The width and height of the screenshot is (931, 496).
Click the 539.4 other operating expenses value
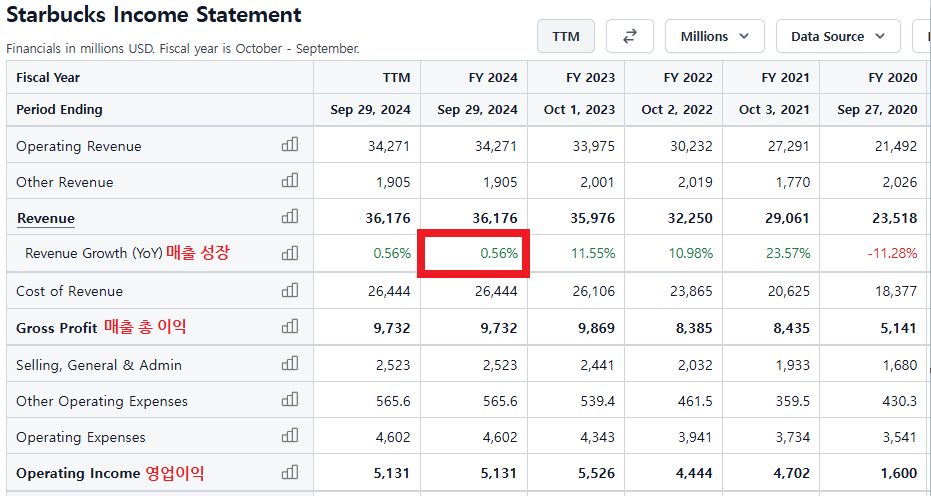pyautogui.click(x=598, y=402)
